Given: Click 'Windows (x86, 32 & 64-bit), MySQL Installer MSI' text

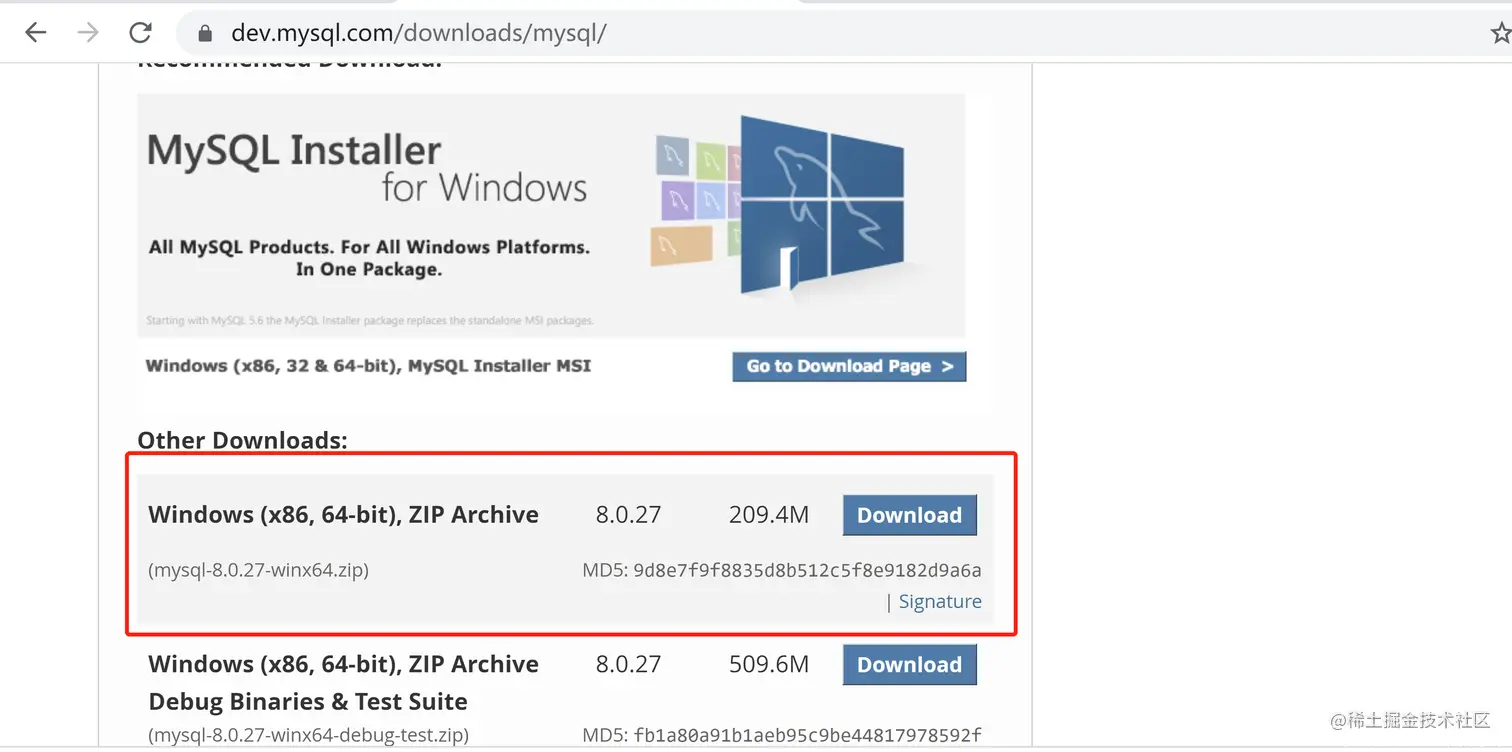Looking at the screenshot, I should click(x=368, y=366).
